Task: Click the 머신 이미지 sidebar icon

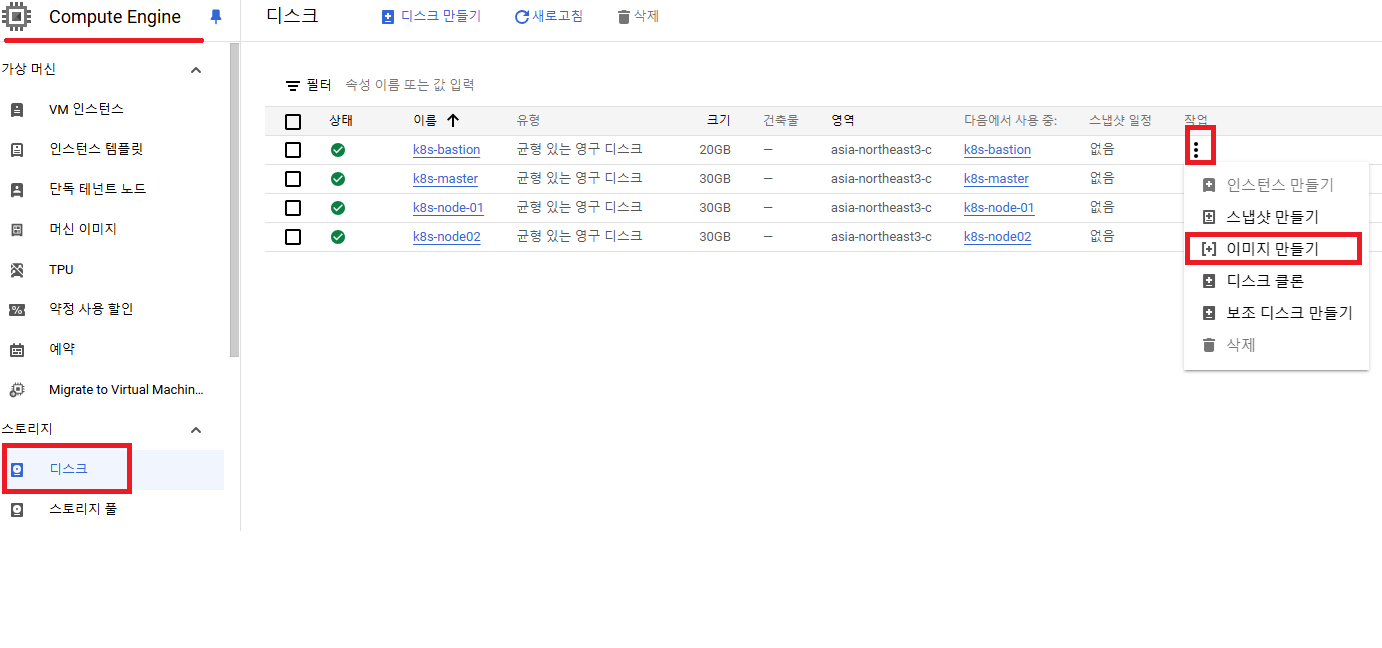Action: 16,229
